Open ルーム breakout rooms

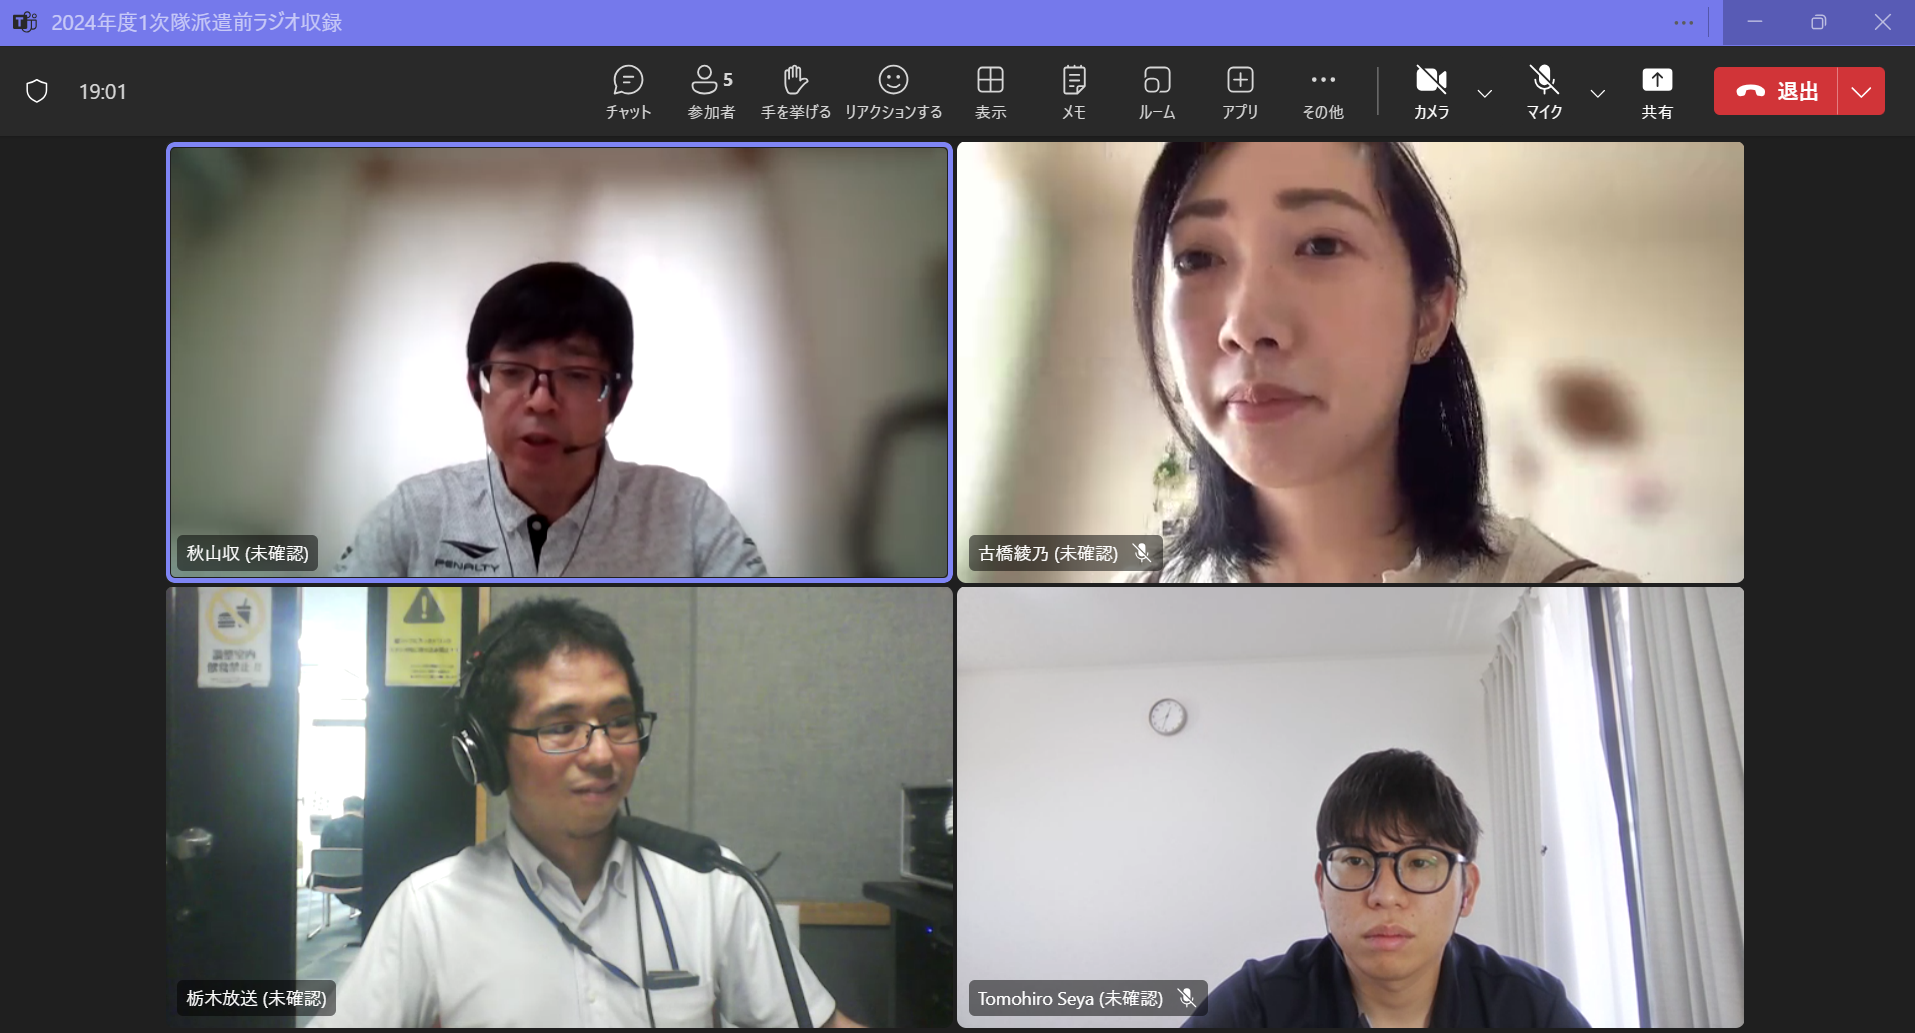[1157, 92]
